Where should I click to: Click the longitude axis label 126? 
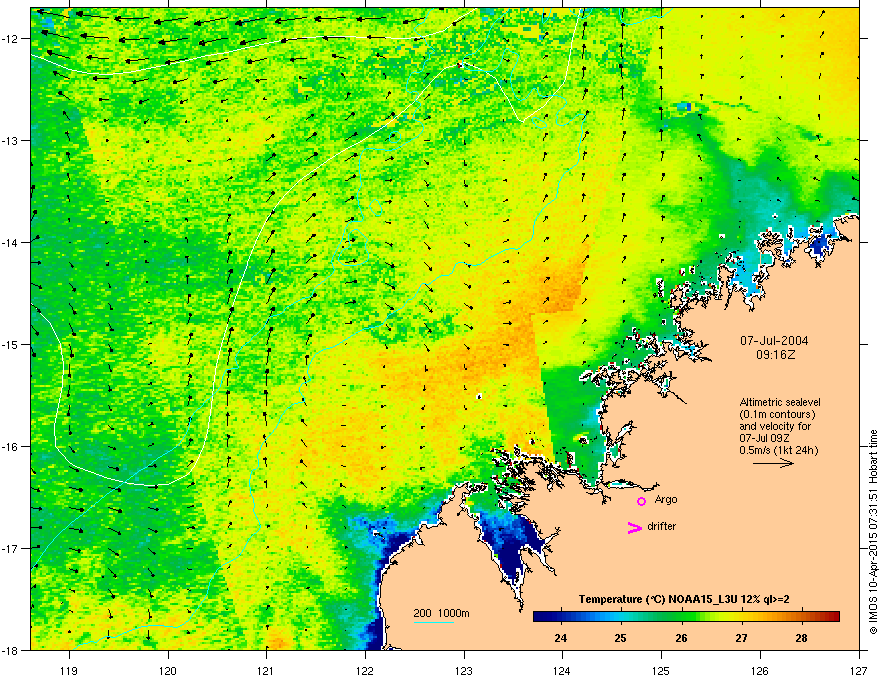point(760,670)
